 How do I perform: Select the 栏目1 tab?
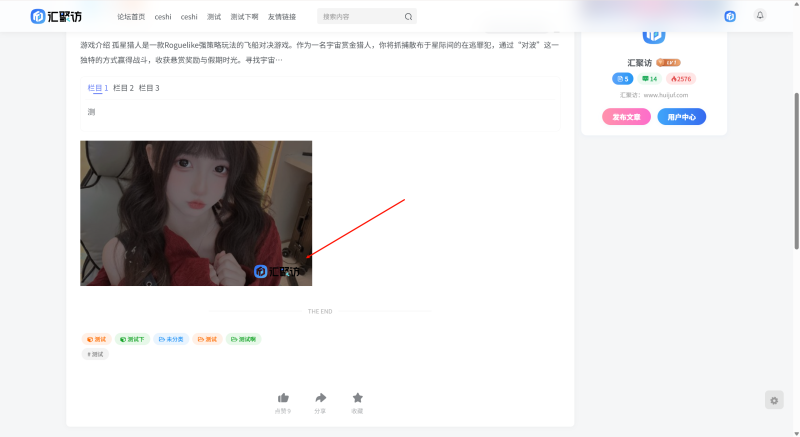click(98, 88)
